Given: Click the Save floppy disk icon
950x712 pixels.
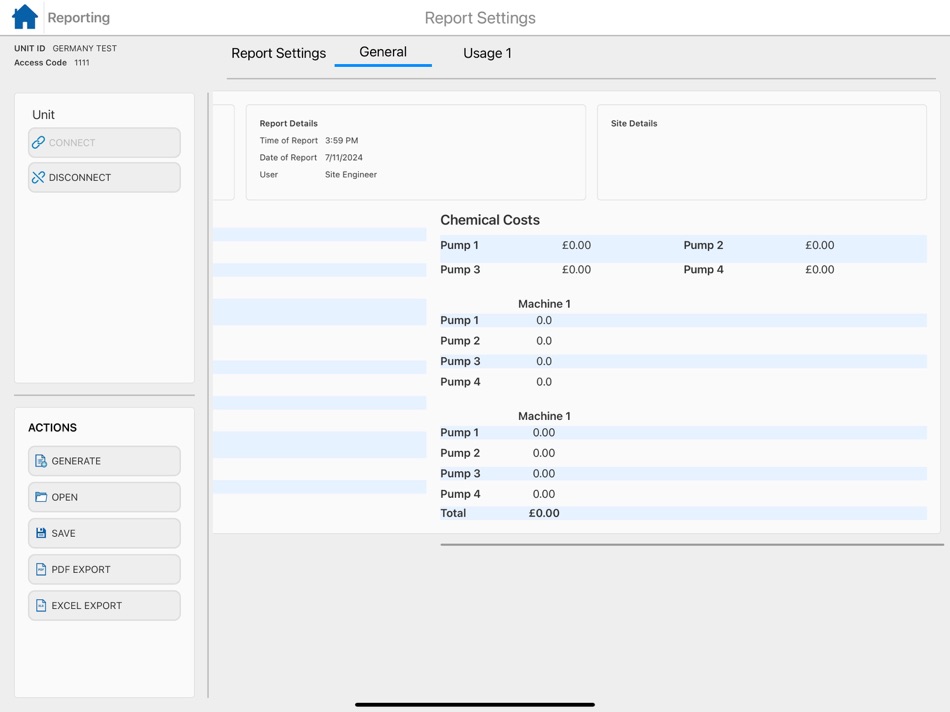Looking at the screenshot, I should tap(41, 533).
